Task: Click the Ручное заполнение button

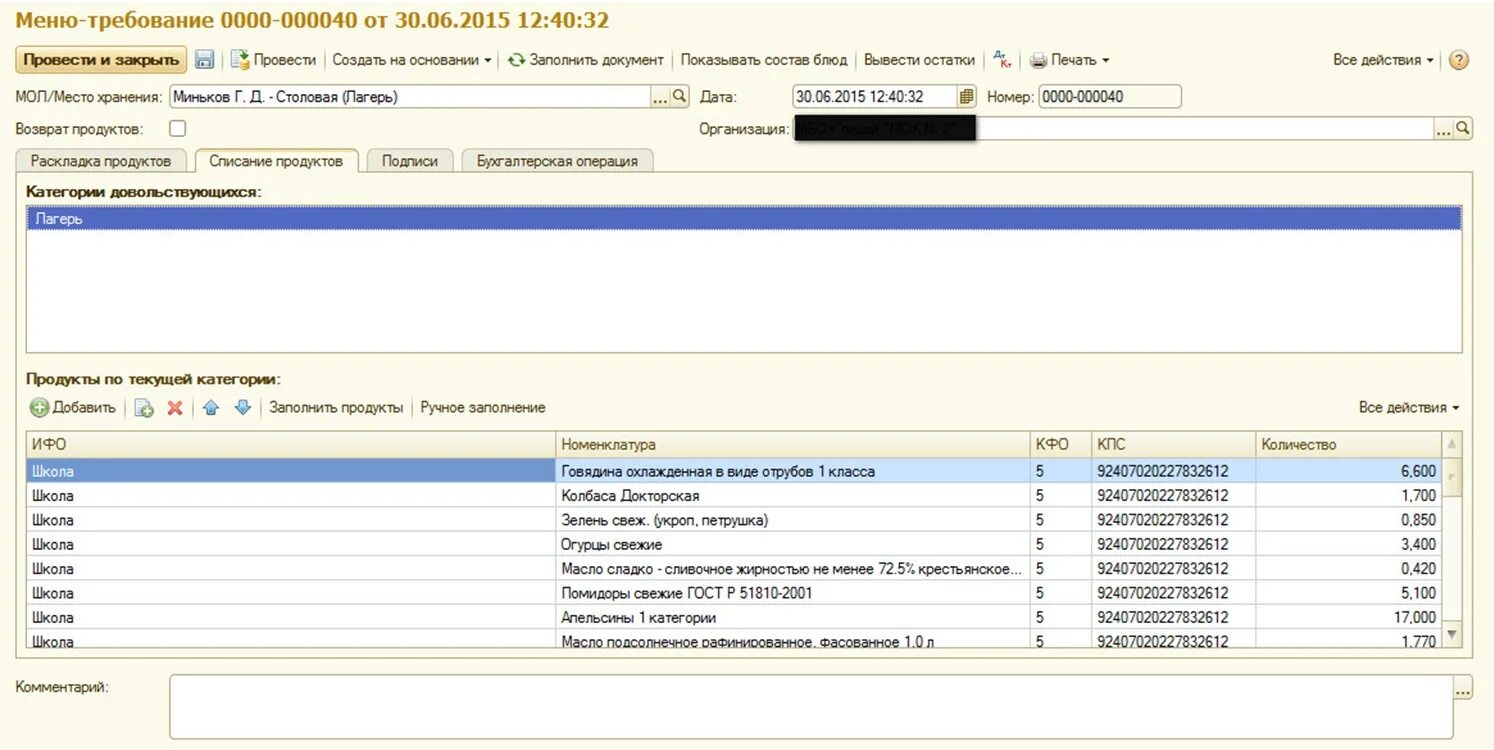Action: (x=483, y=408)
